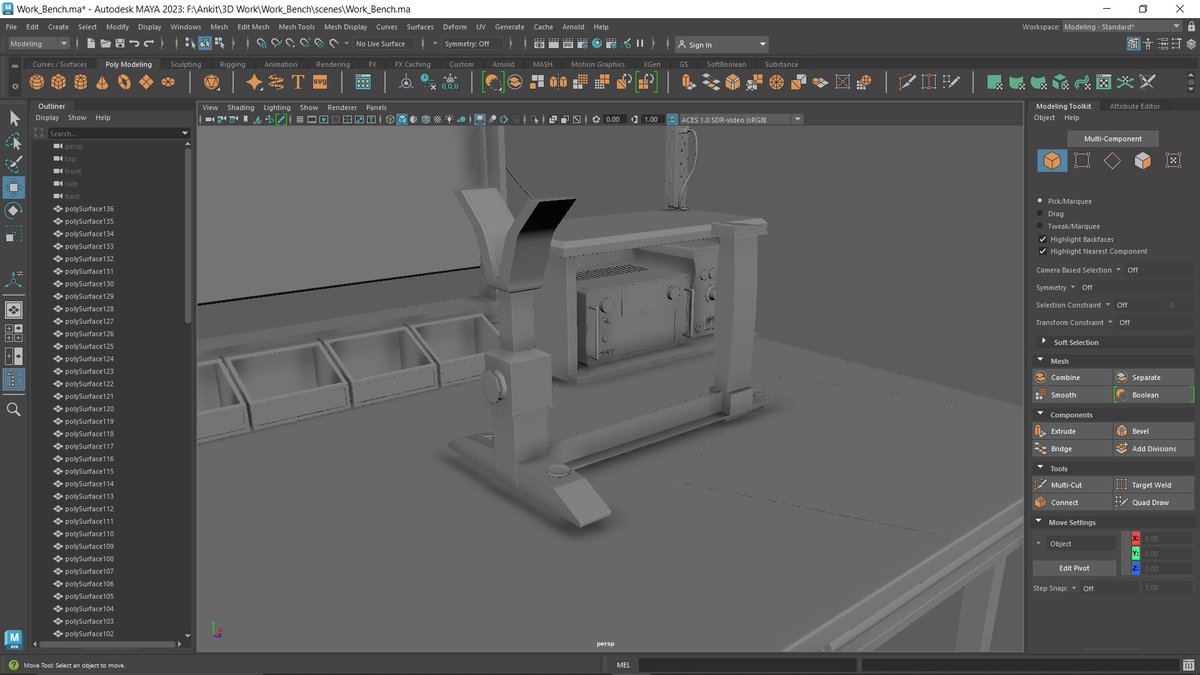Click the MEL command line input
Viewport: 1200px width, 675px height.
746,664
